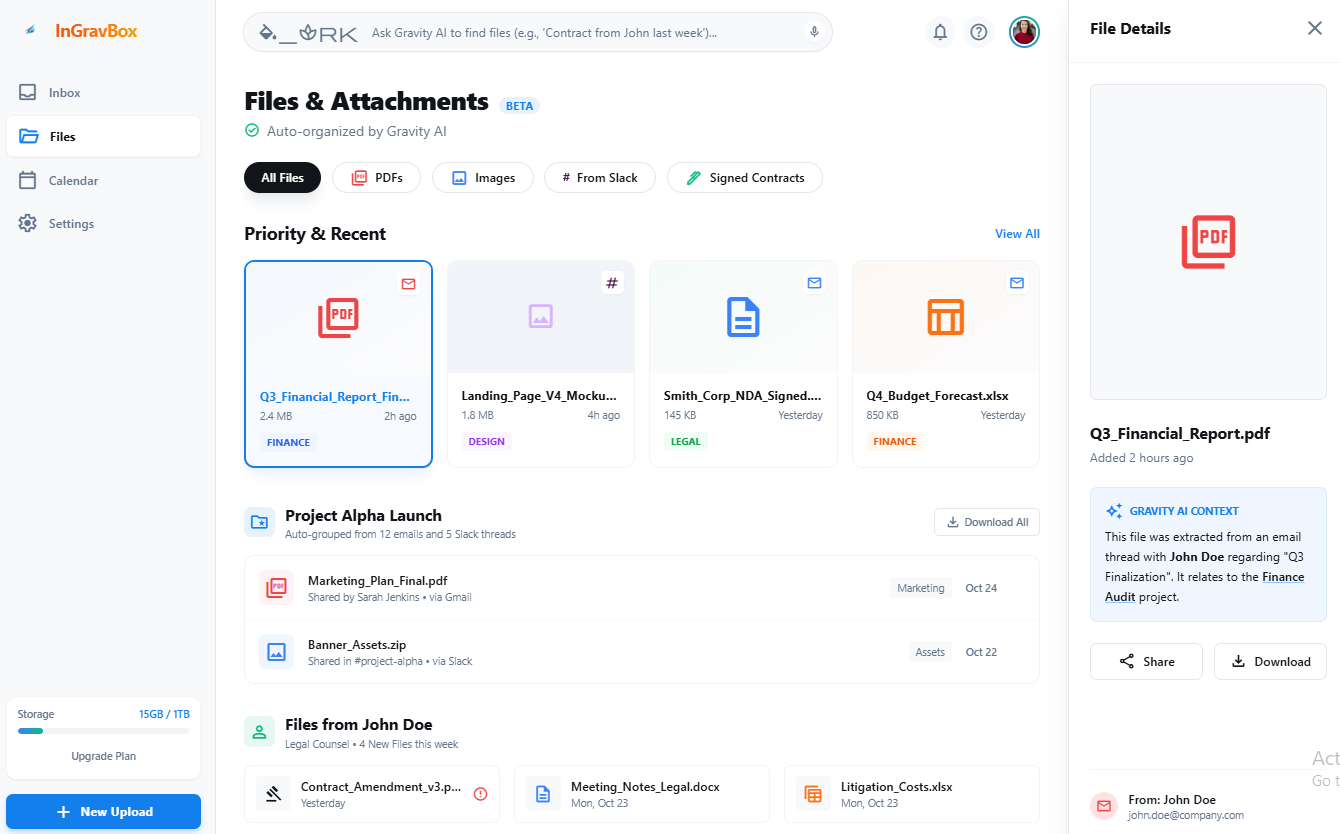The width and height of the screenshot is (1340, 834).
Task: Open Meeting_Notes_Legal.docx card
Action: pyautogui.click(x=642, y=794)
